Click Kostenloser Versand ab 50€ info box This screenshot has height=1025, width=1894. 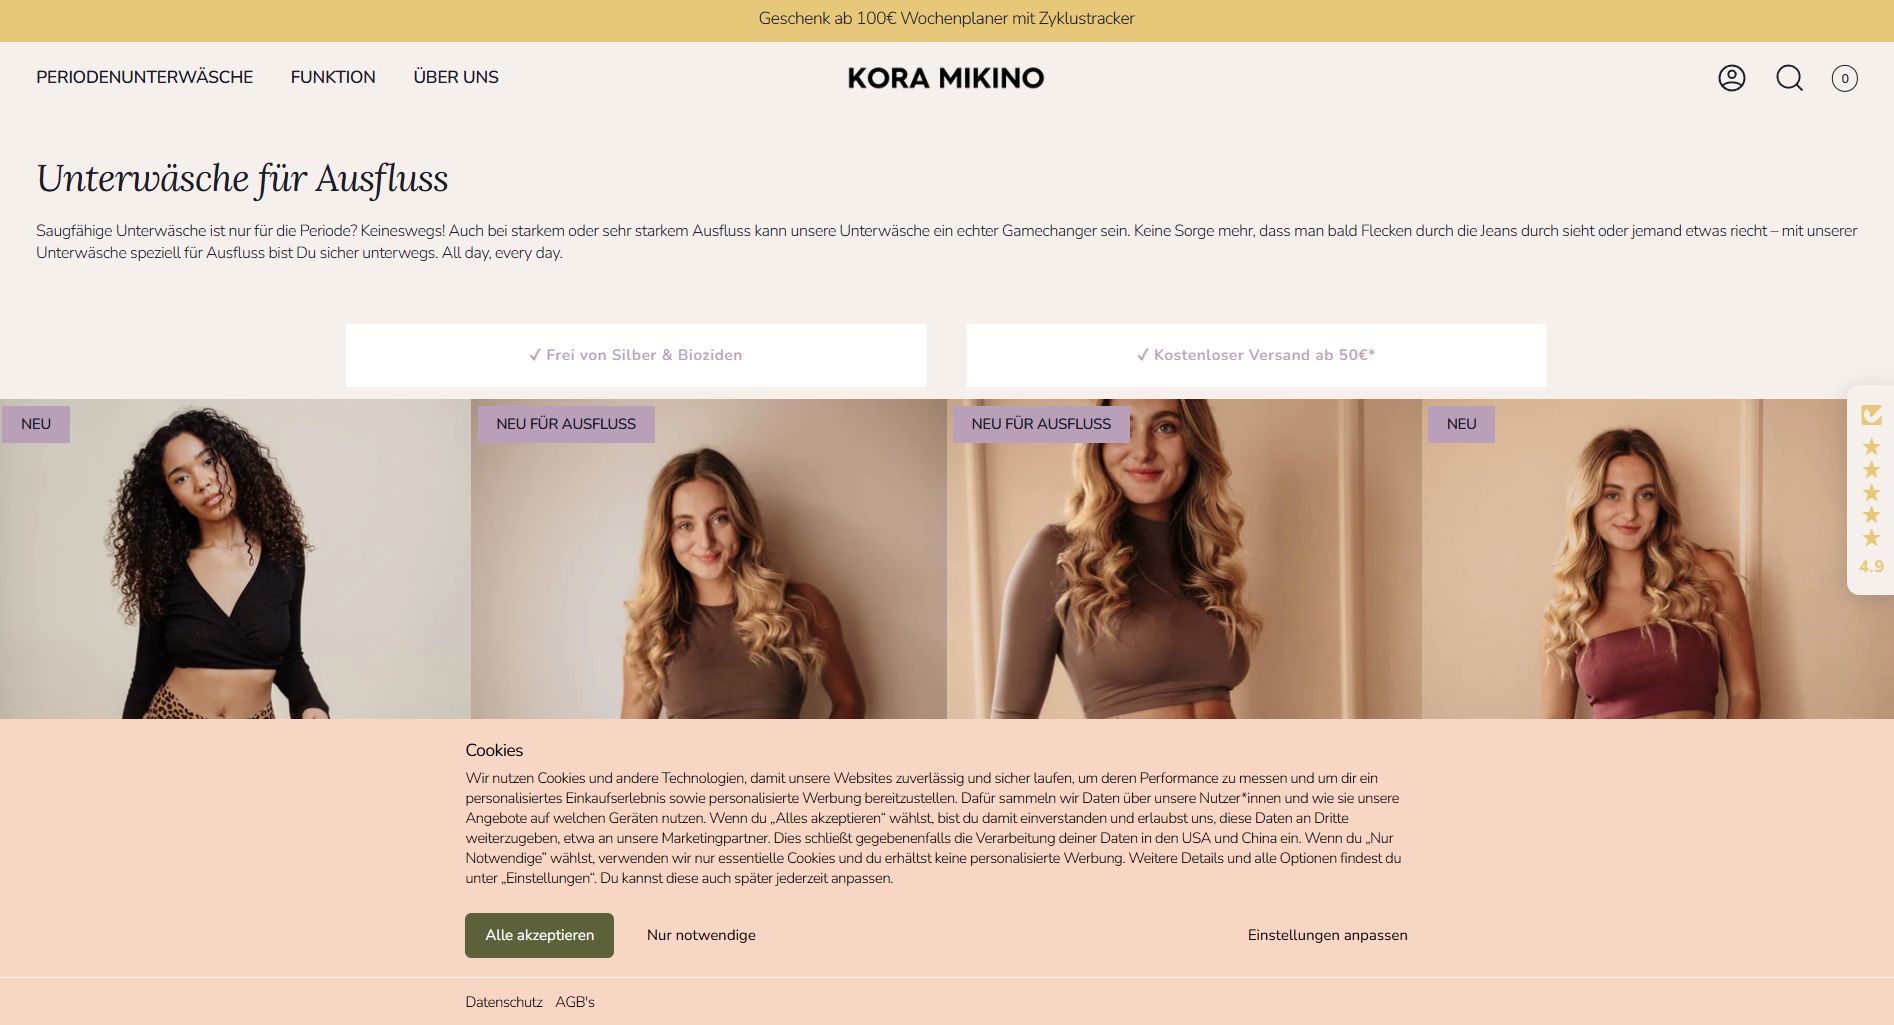point(1256,355)
